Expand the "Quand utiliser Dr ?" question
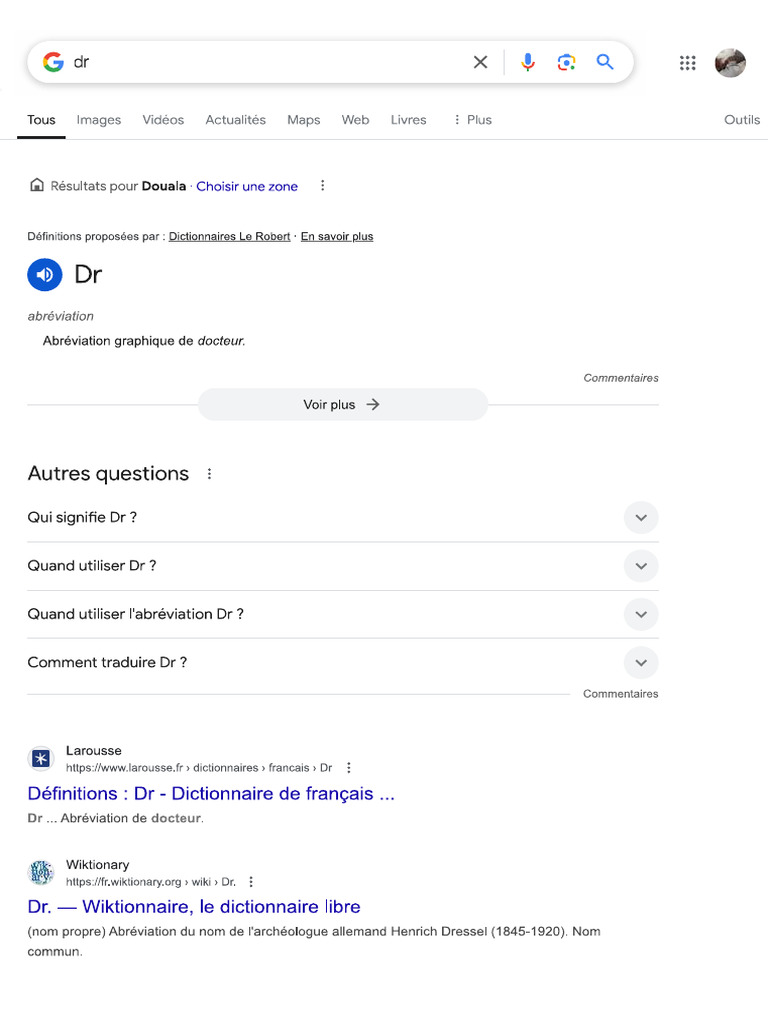The height and width of the screenshot is (1024, 768). [641, 566]
